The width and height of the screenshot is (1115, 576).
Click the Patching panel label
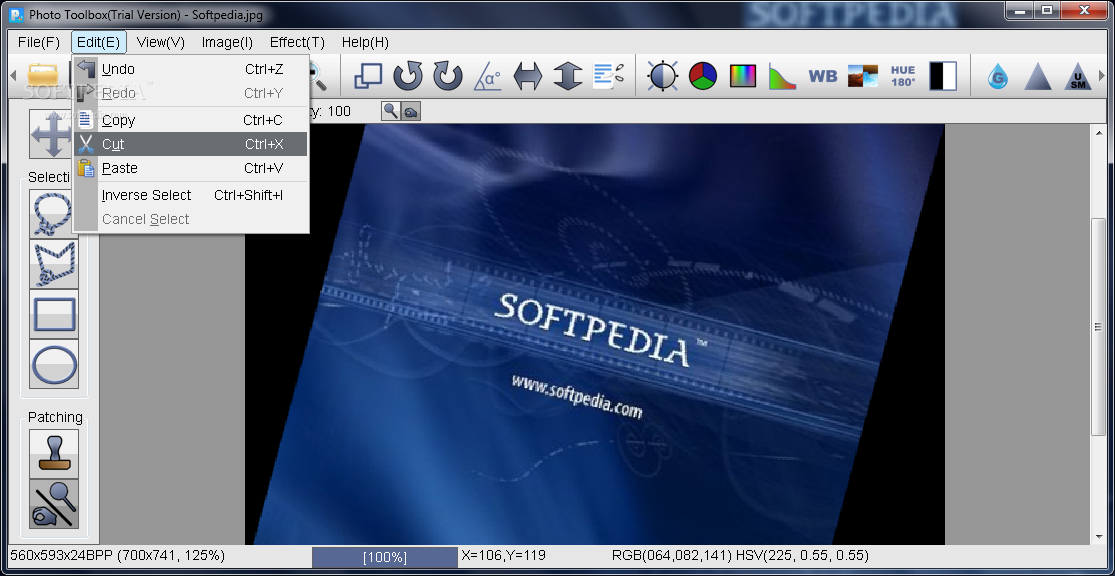pos(55,417)
